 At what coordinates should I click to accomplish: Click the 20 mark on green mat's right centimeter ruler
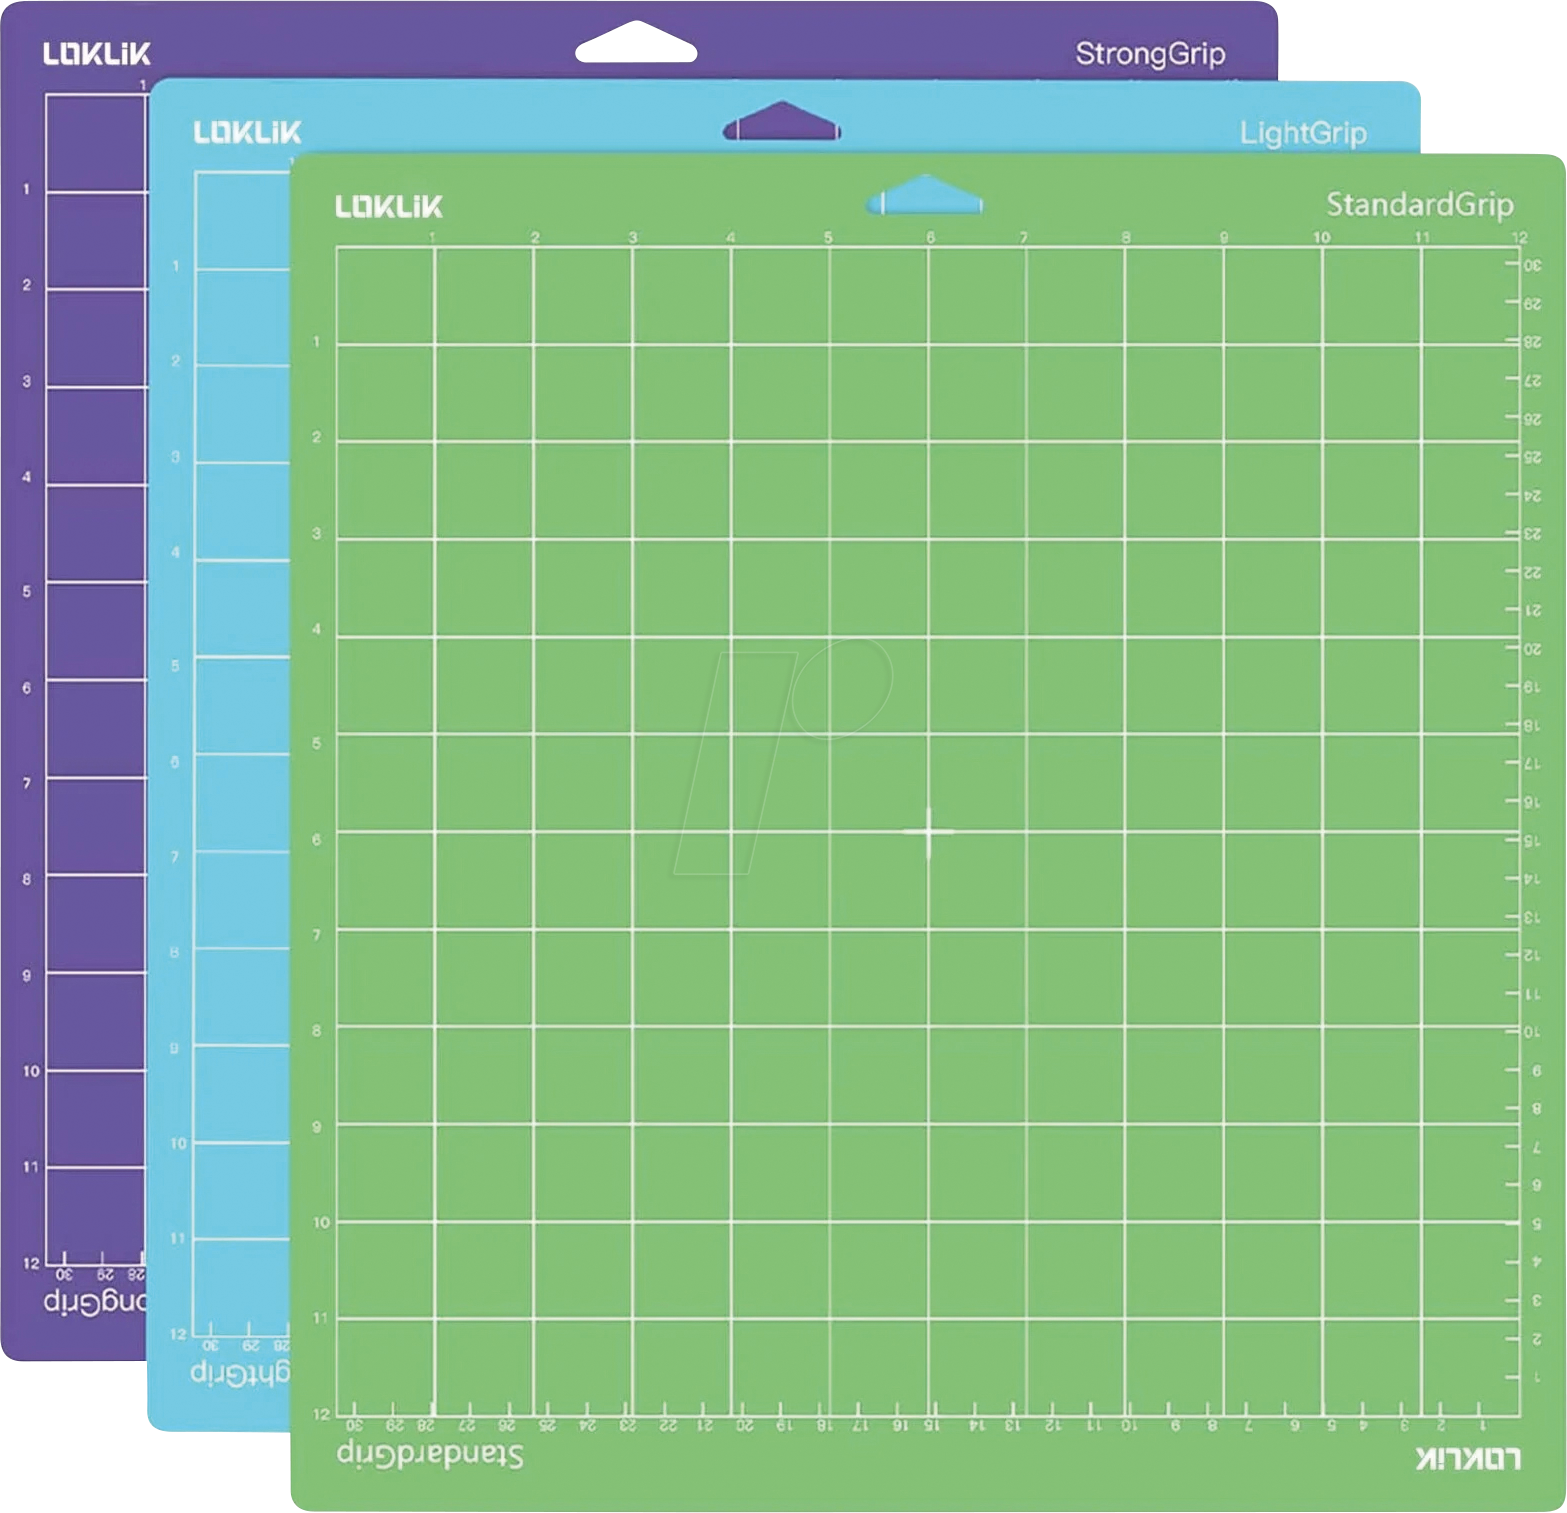click(x=1532, y=649)
